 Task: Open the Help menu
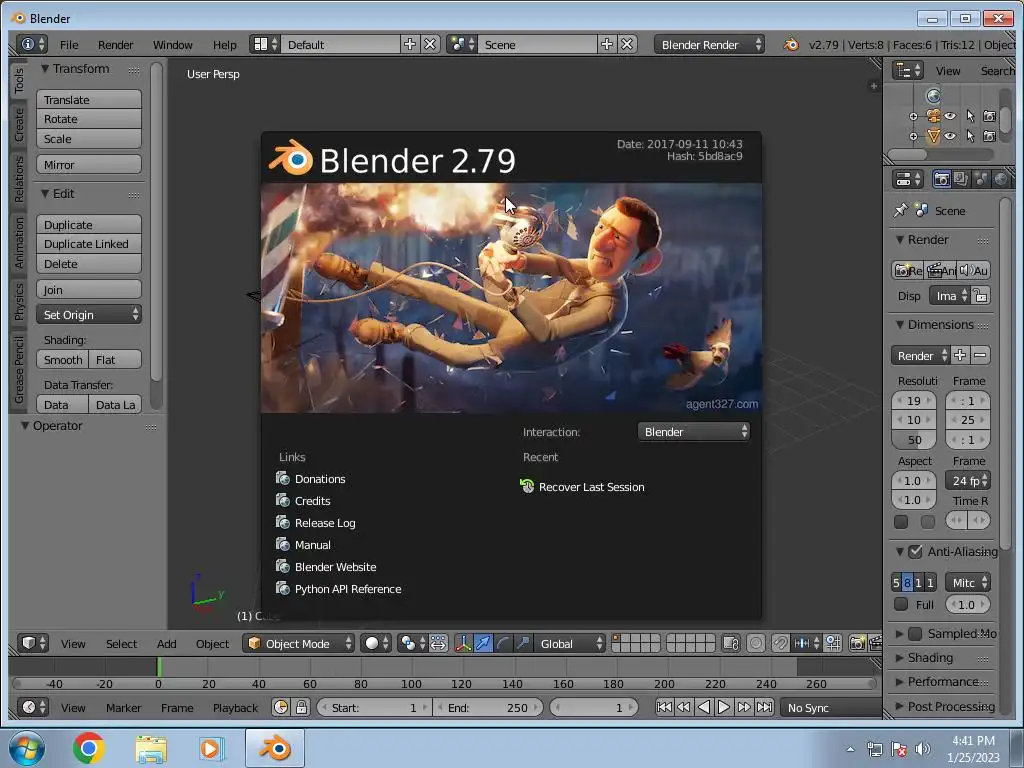tap(225, 44)
